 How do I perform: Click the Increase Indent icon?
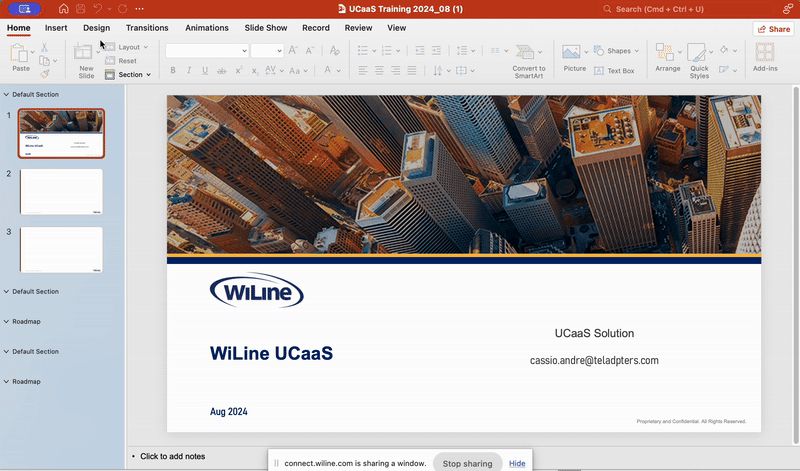click(436, 50)
